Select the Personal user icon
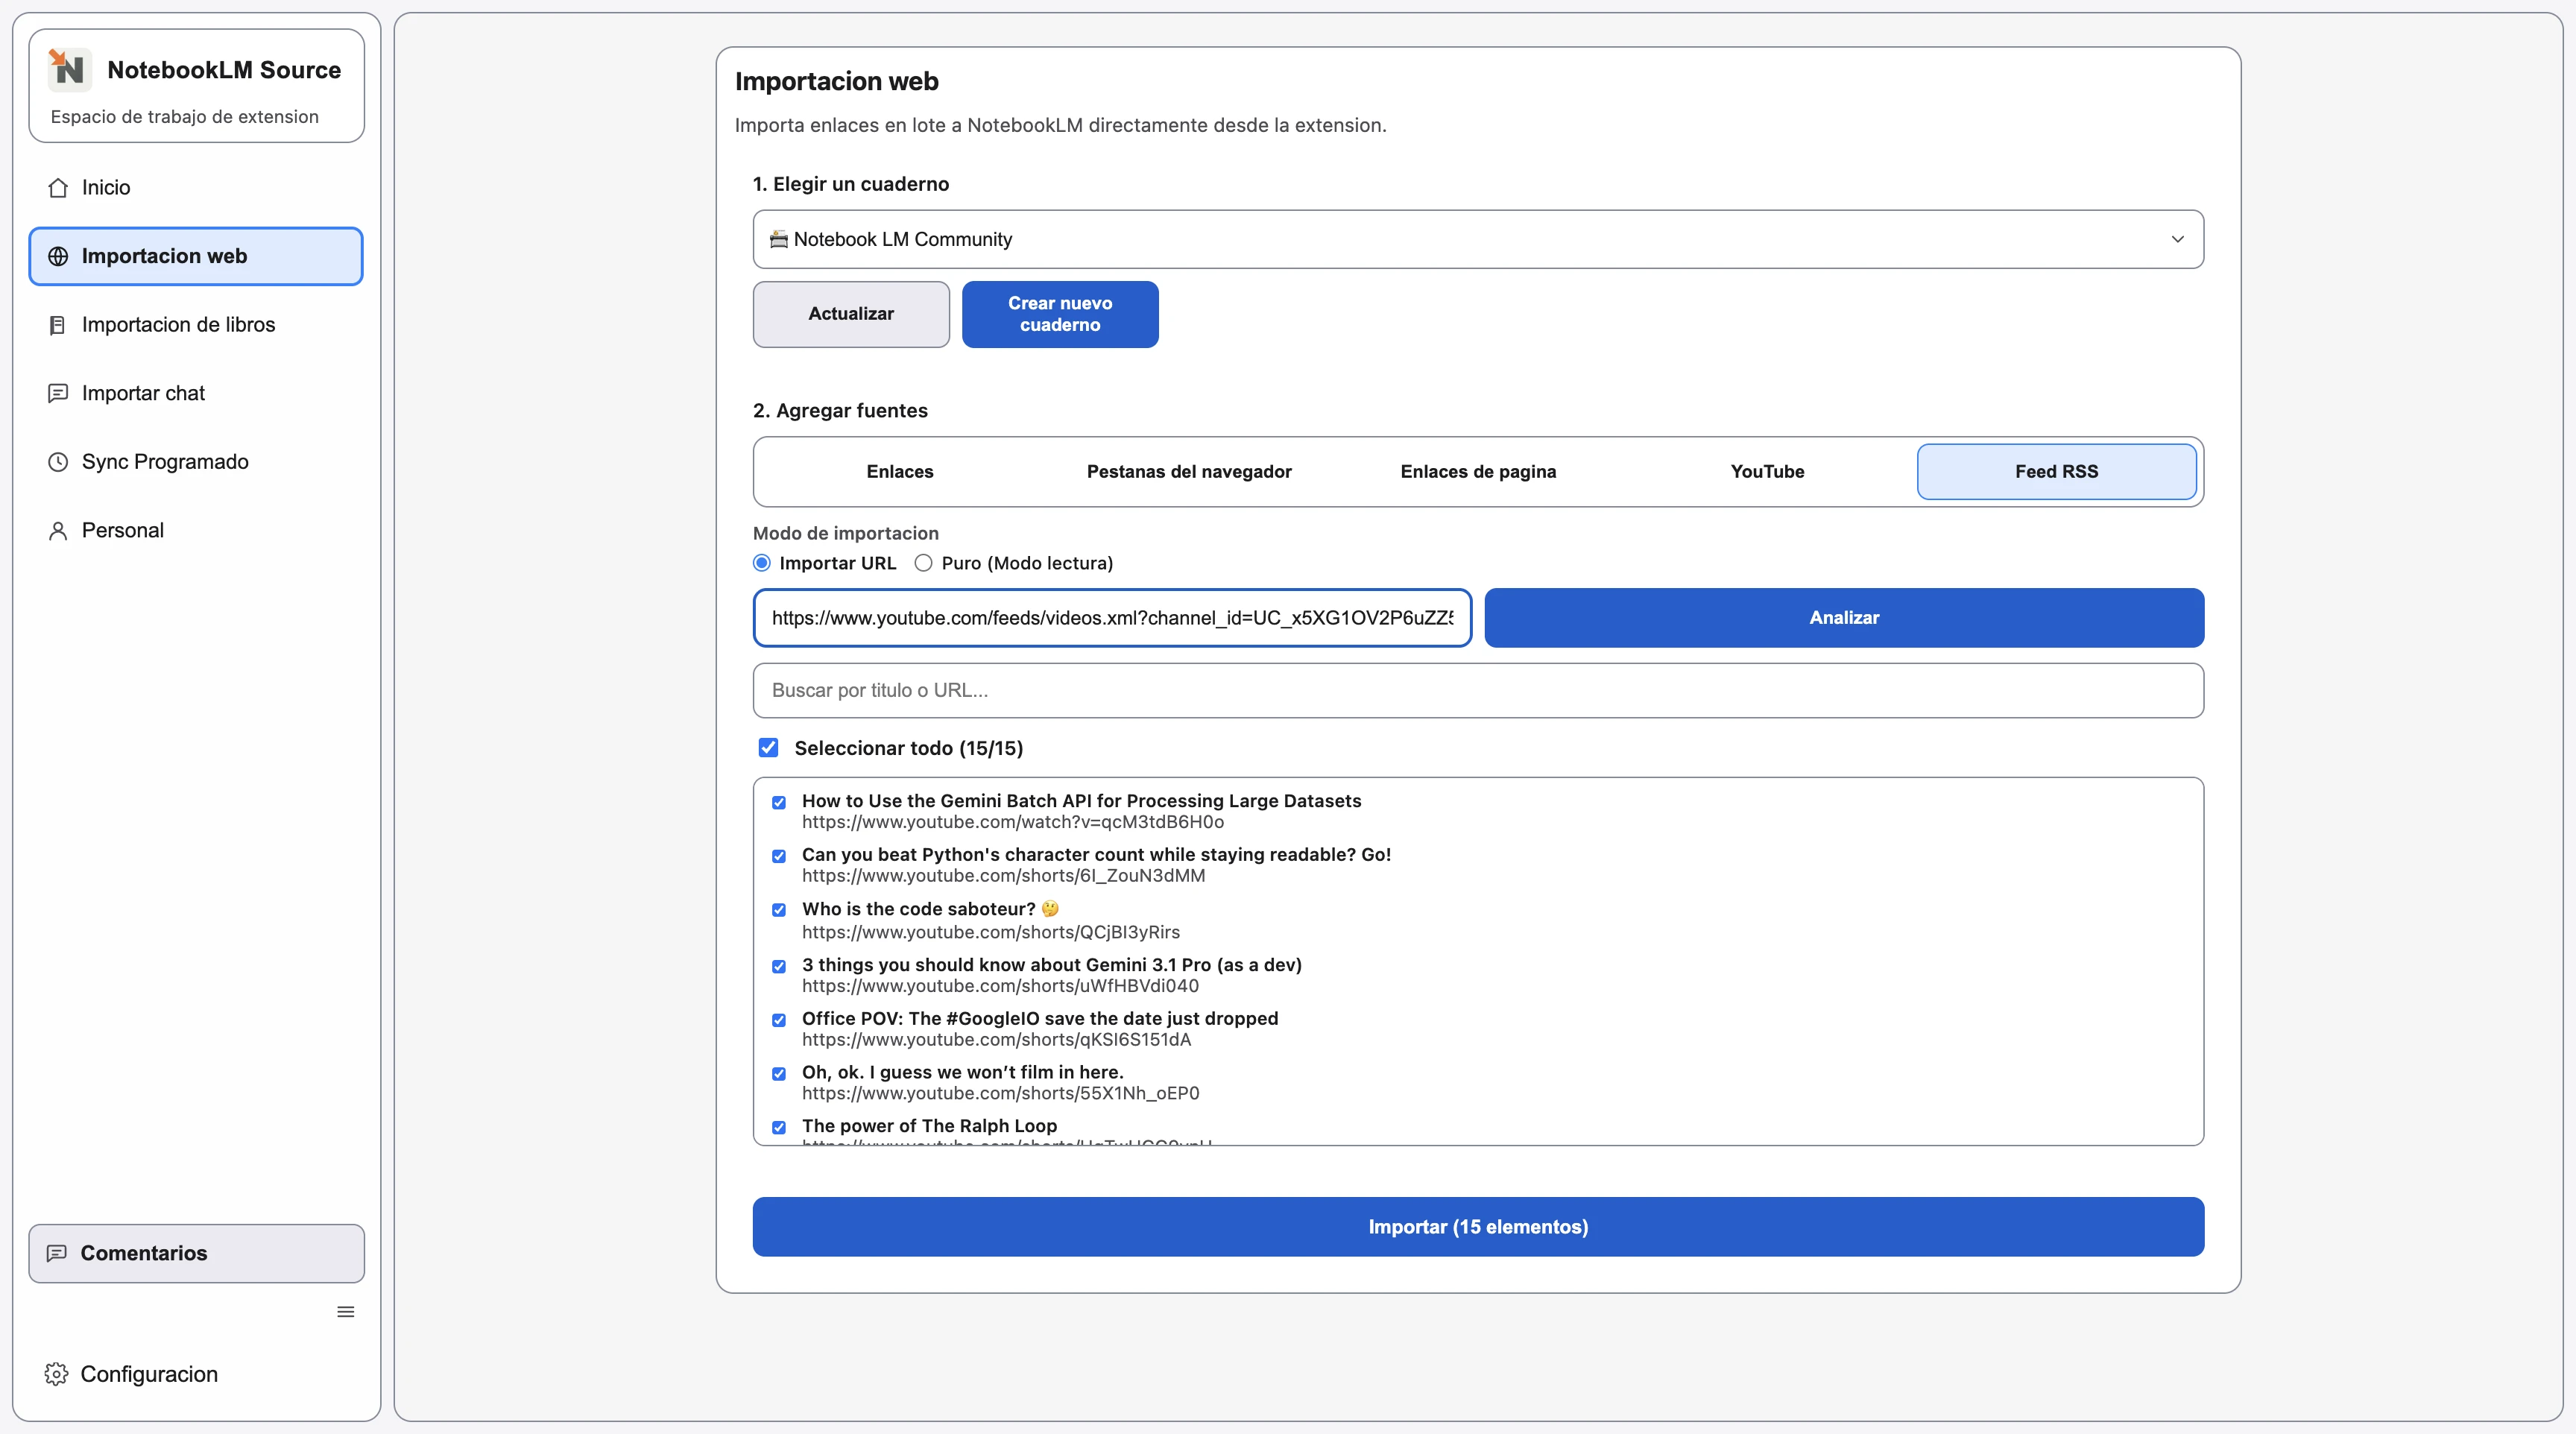Viewport: 2576px width, 1434px height. coord(58,529)
